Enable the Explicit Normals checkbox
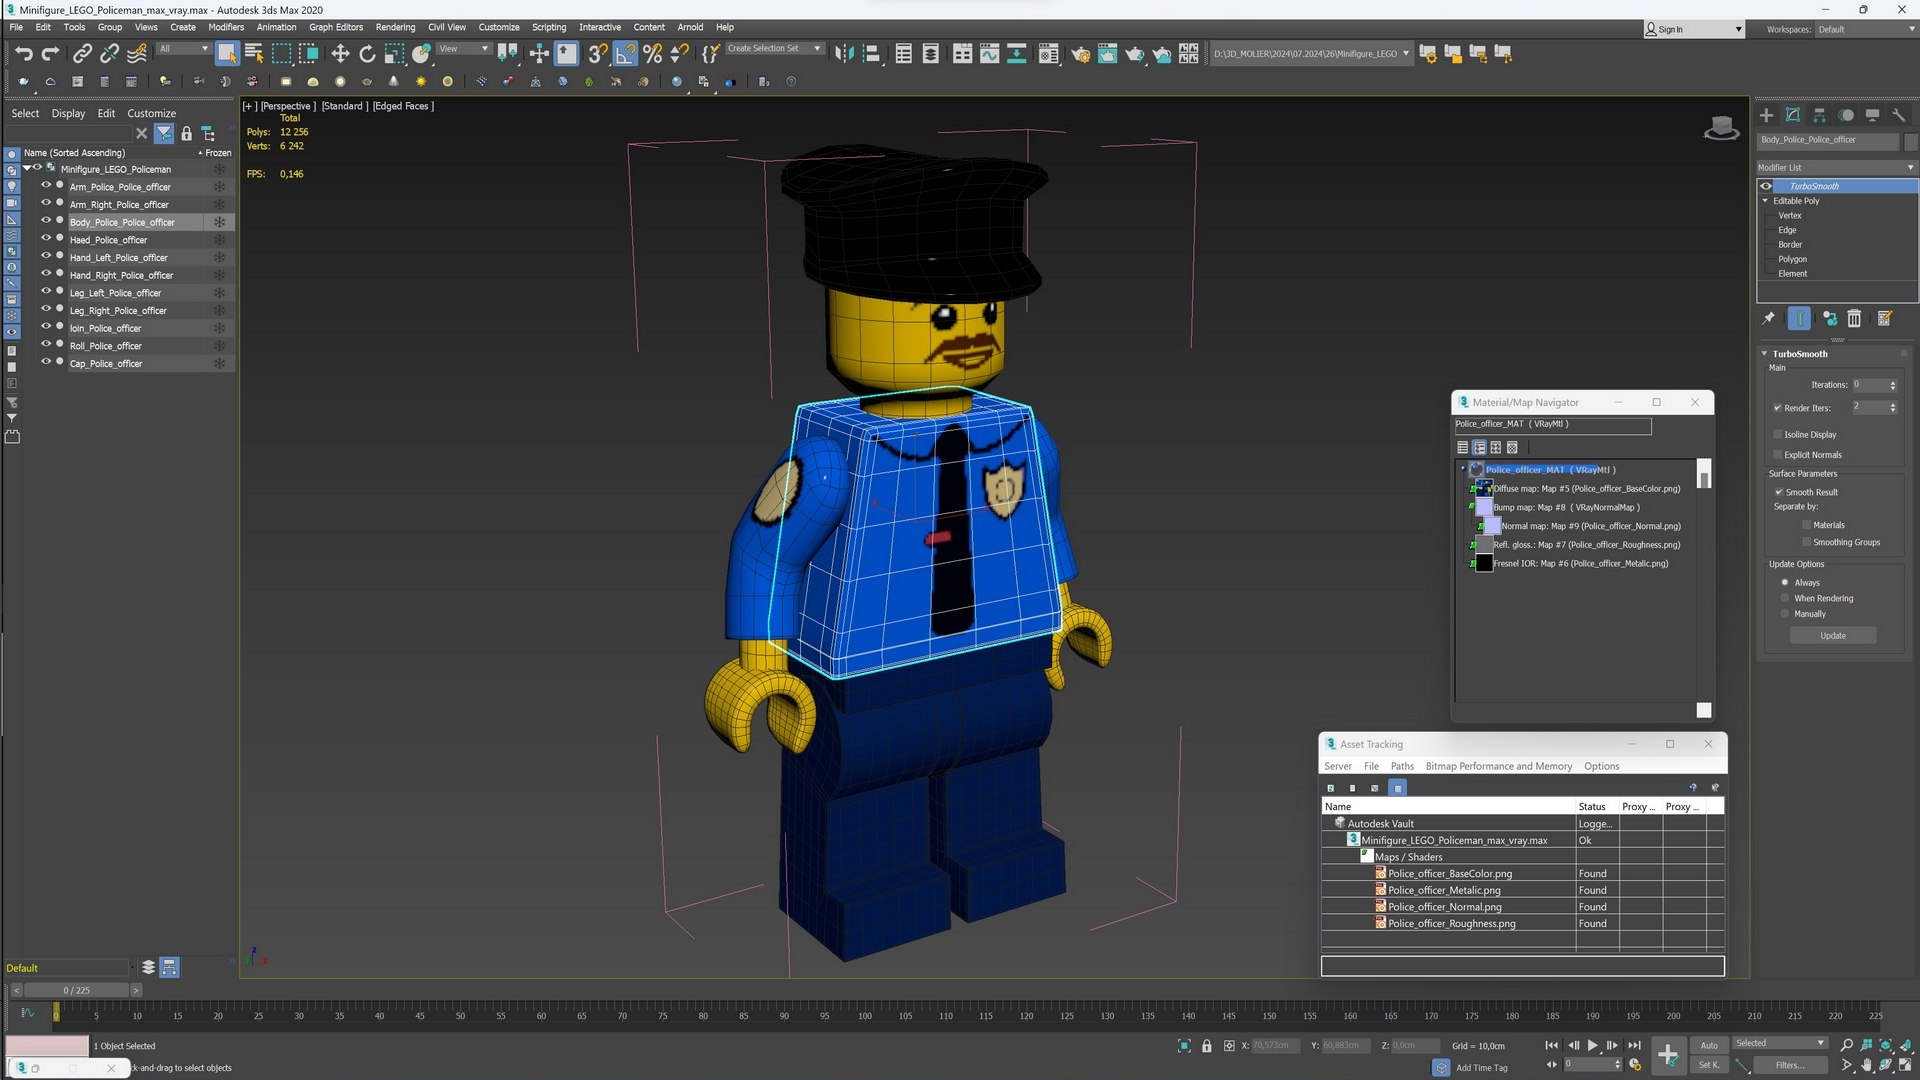The width and height of the screenshot is (1920, 1080). click(x=1778, y=455)
